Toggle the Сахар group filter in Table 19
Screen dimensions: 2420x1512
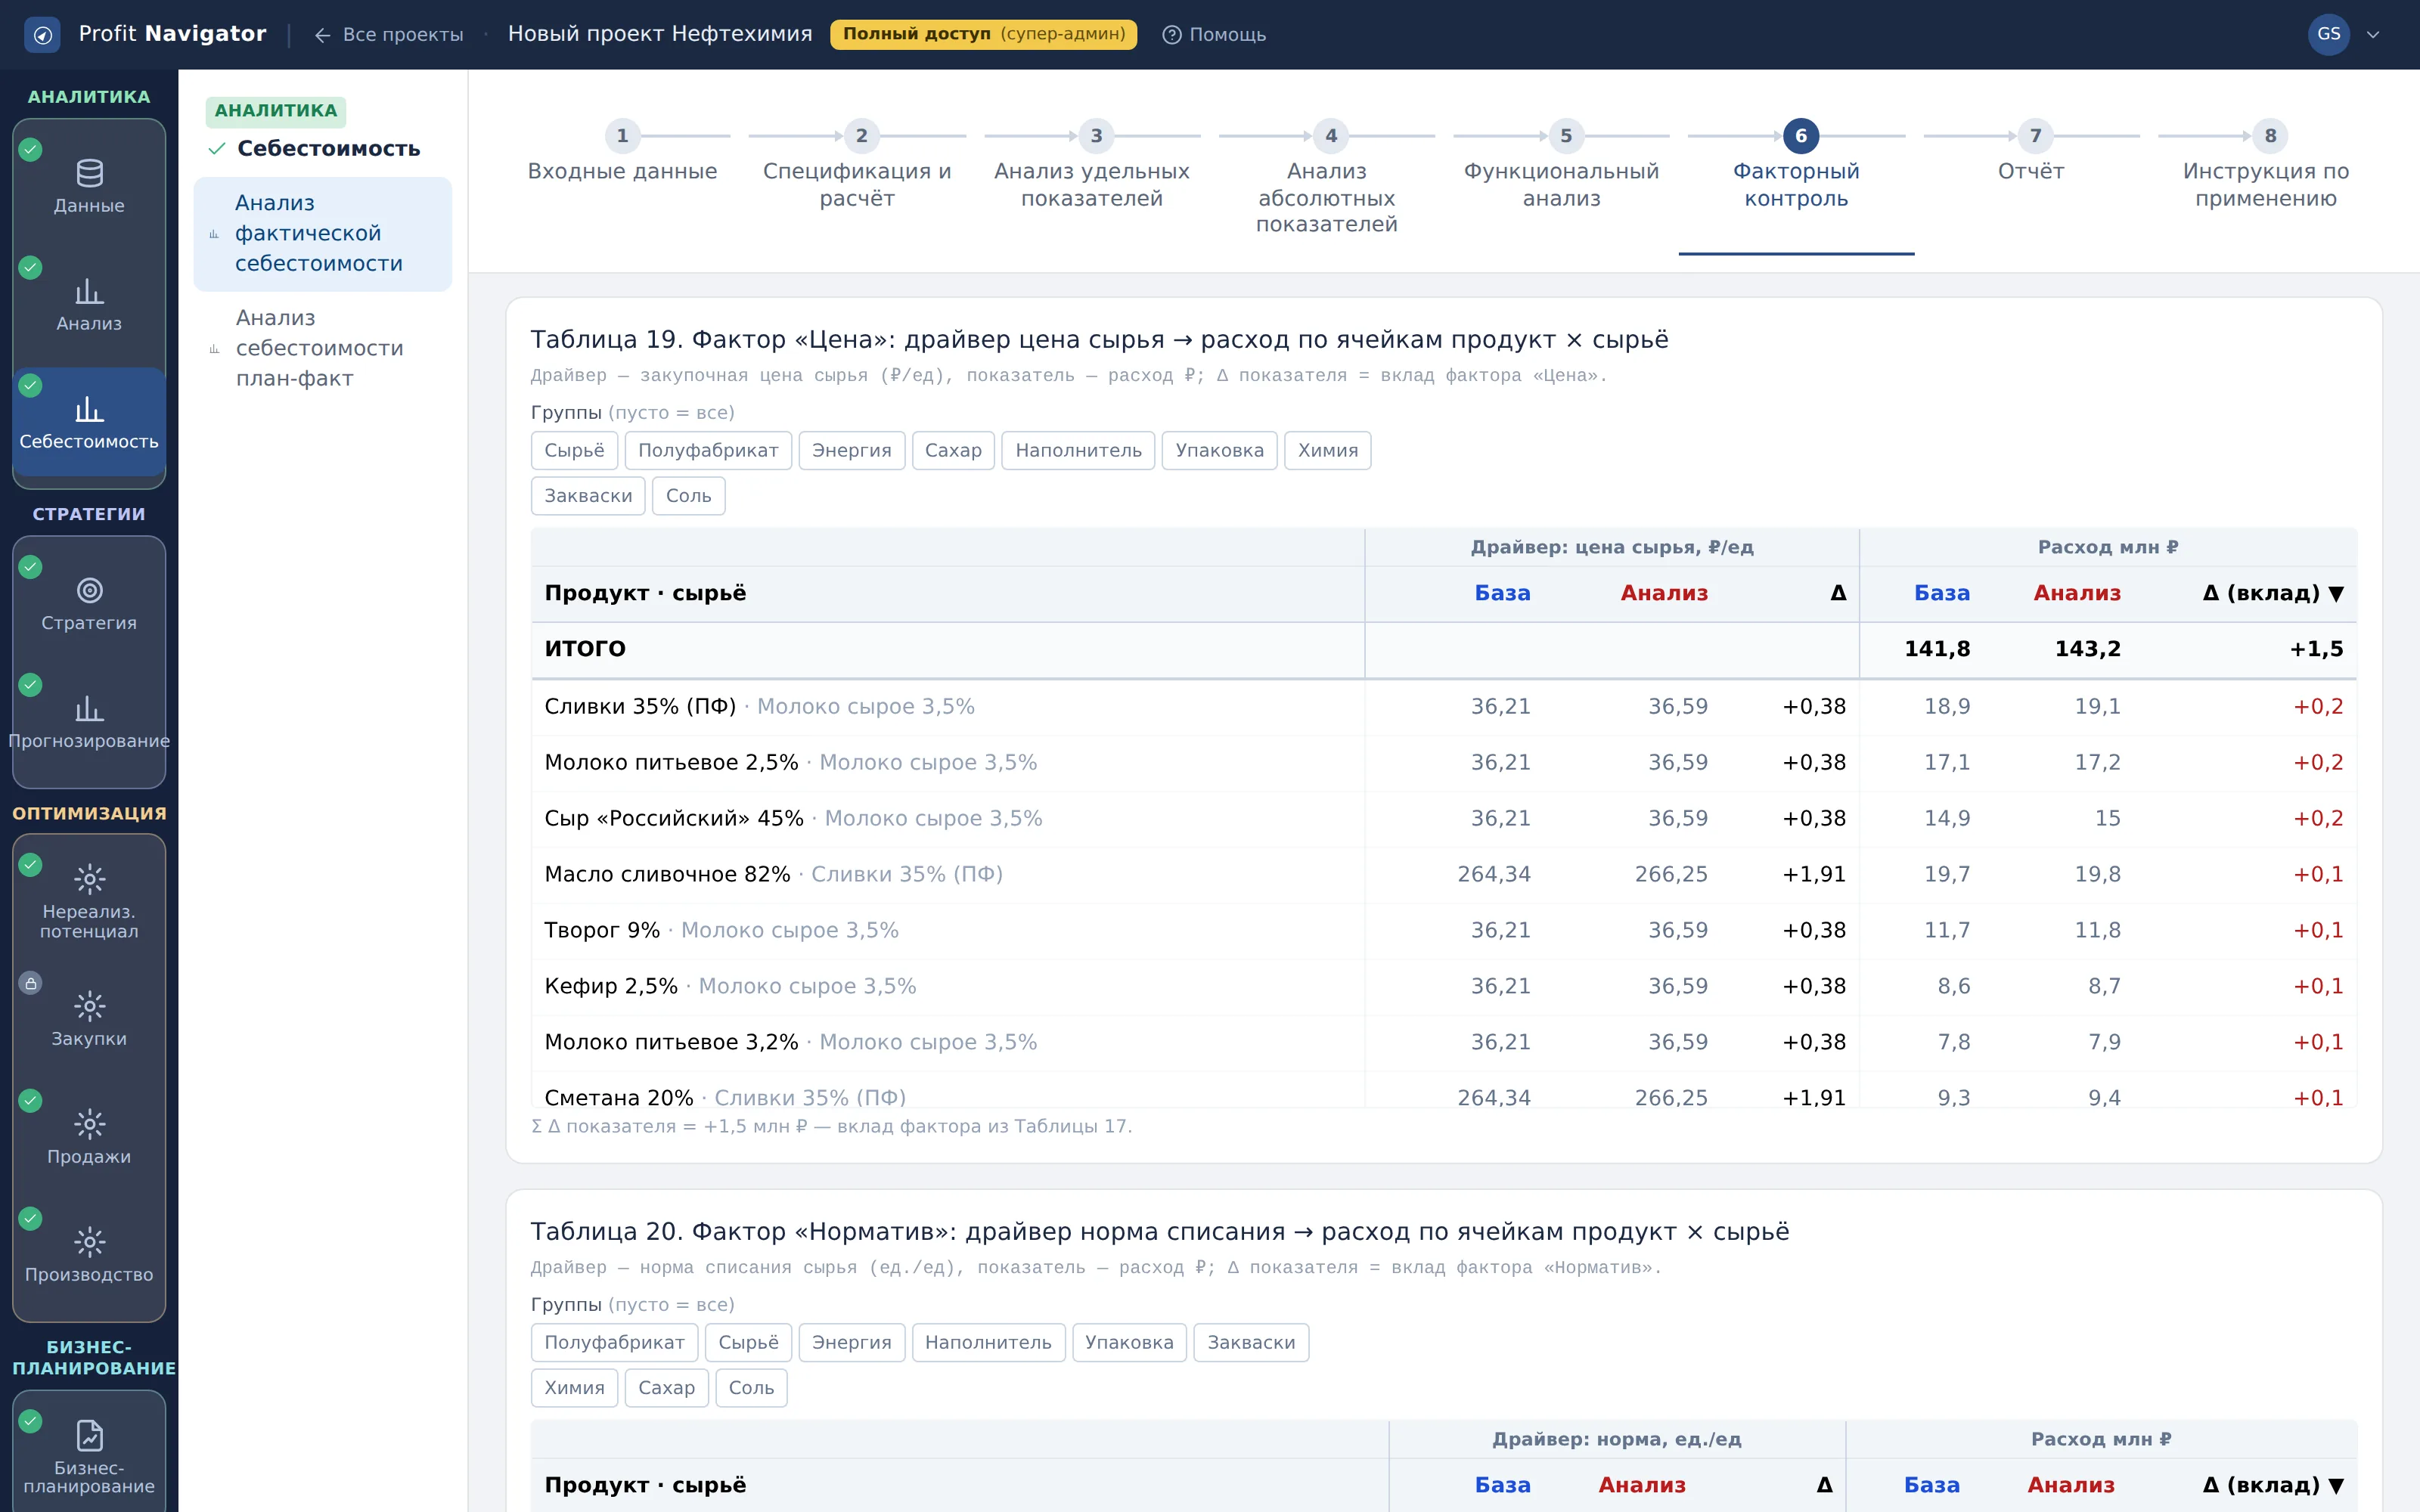point(953,451)
